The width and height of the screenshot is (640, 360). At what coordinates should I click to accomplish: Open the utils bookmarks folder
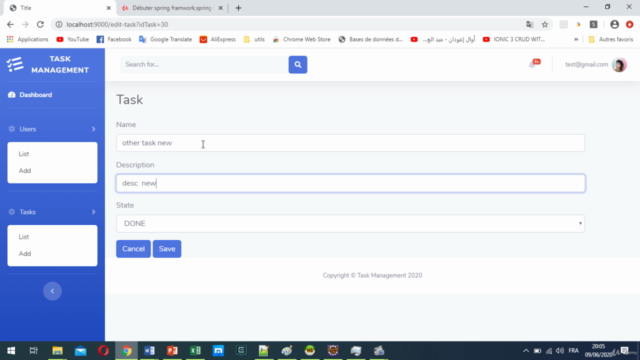click(x=254, y=39)
